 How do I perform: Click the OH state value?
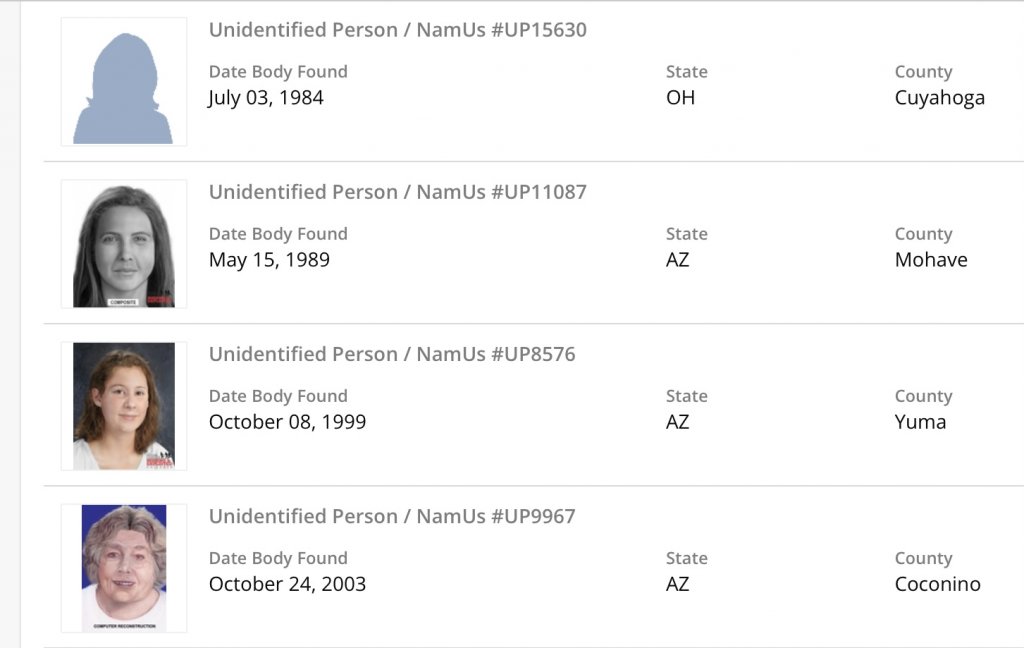click(680, 98)
